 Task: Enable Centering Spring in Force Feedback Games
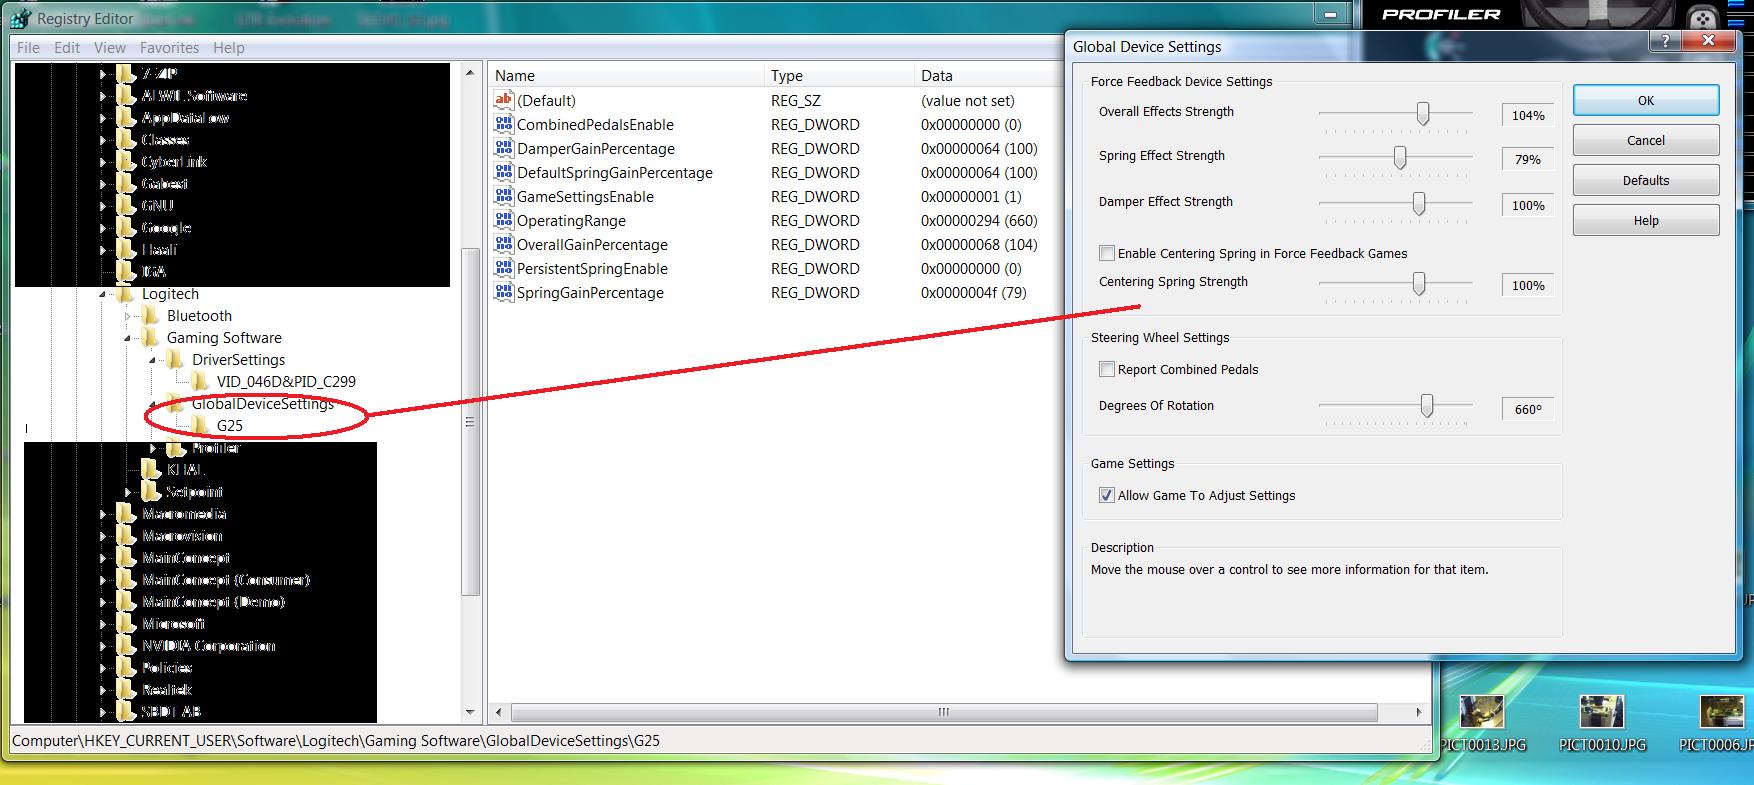[x=1107, y=253]
